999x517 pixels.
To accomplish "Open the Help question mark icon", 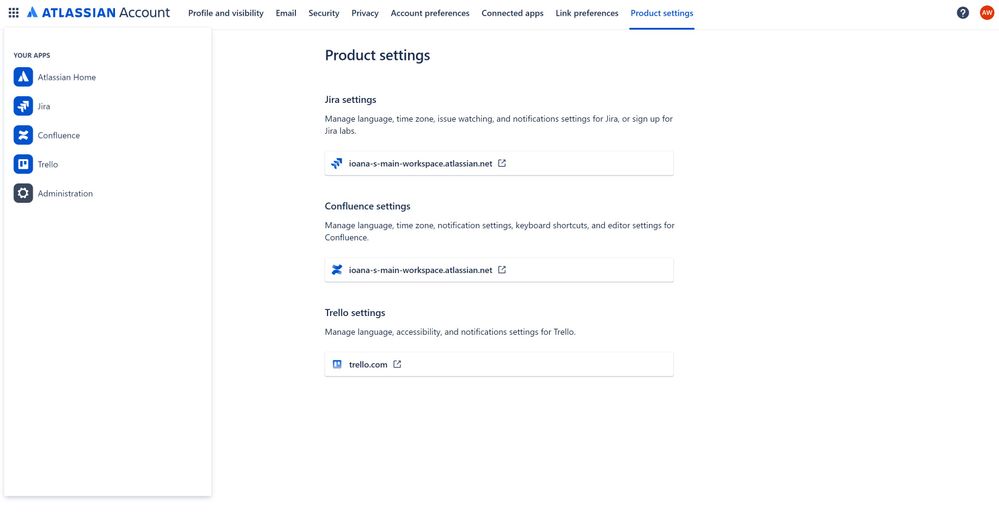I will tap(963, 13).
